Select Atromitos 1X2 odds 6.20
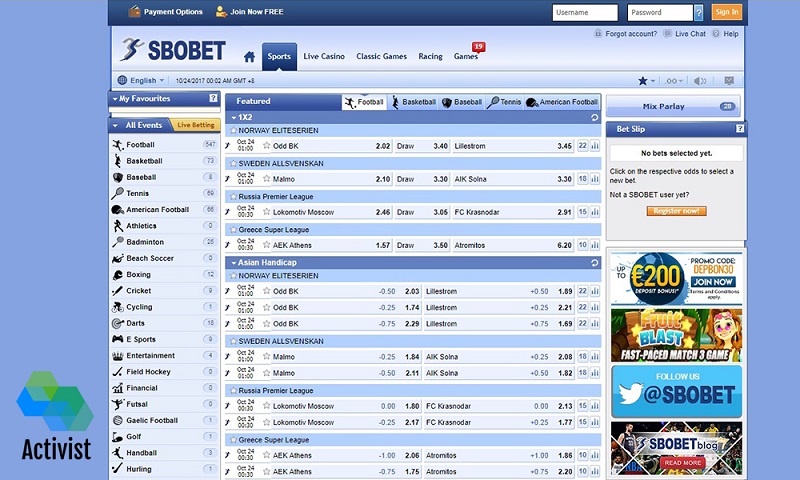The image size is (800, 480). pos(564,245)
